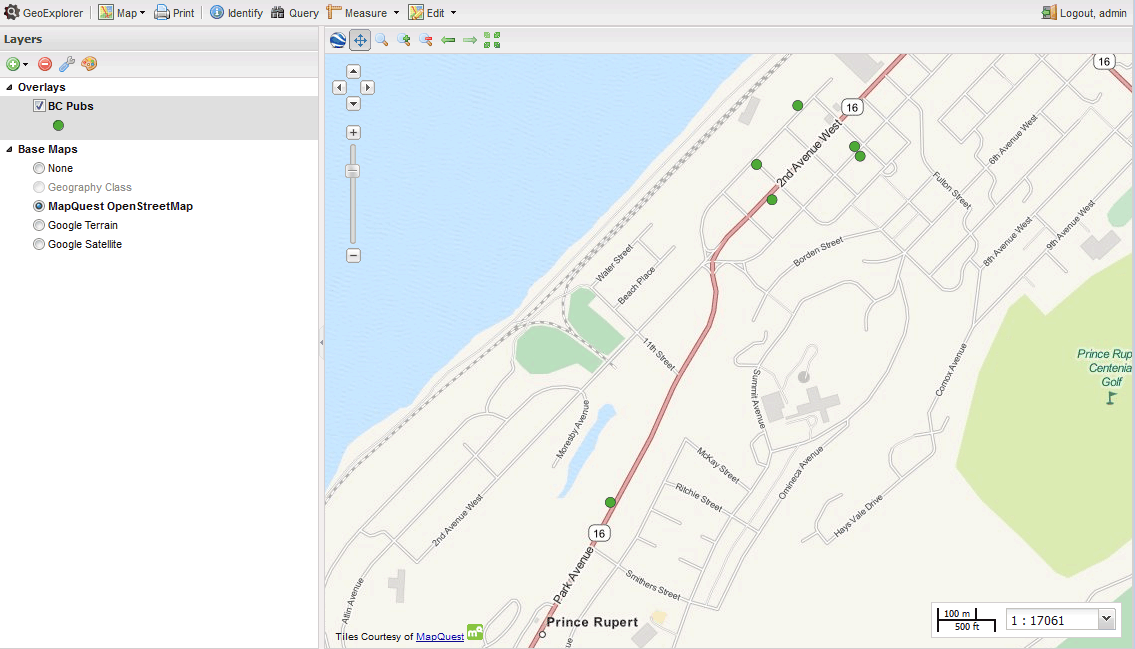Switch to the Google Earth 3D viewer
Screen dimensions: 1135x649
tap(338, 40)
